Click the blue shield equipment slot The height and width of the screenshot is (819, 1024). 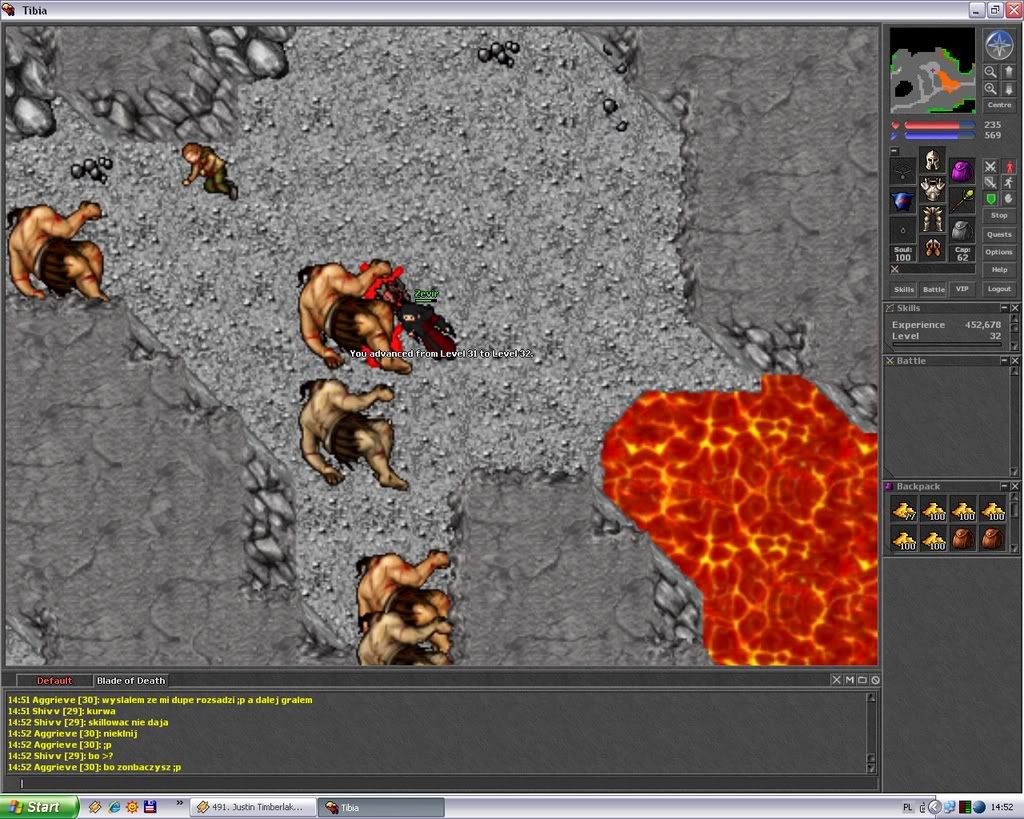point(903,201)
